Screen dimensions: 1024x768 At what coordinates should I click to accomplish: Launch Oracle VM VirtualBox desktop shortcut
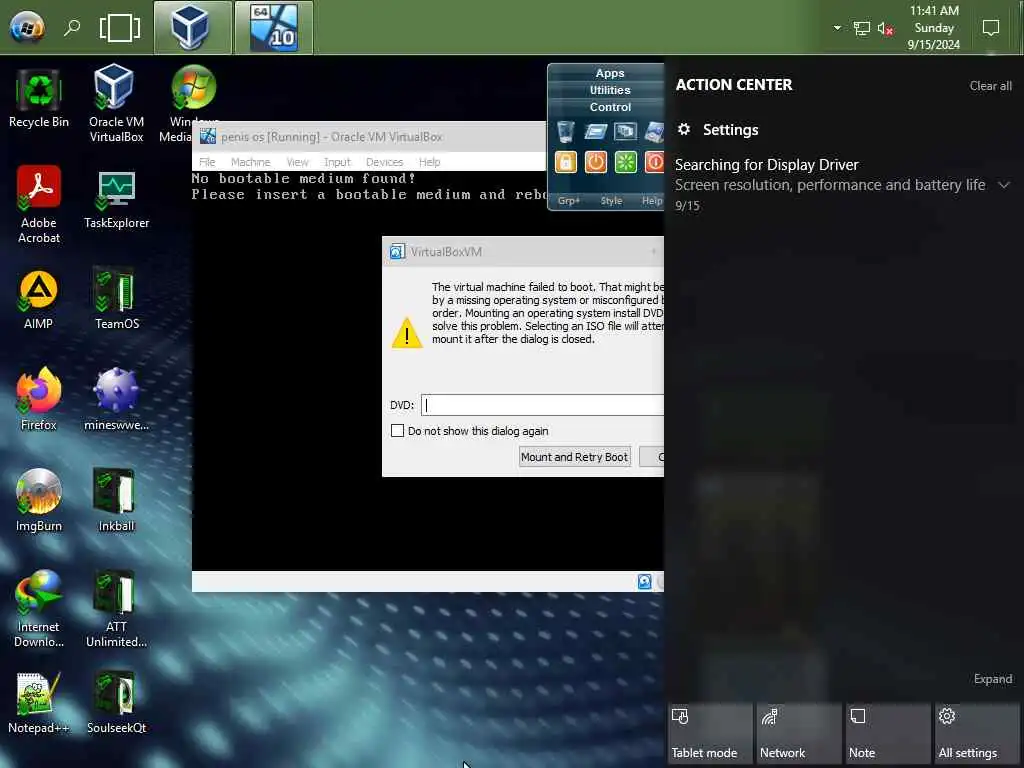(x=116, y=103)
